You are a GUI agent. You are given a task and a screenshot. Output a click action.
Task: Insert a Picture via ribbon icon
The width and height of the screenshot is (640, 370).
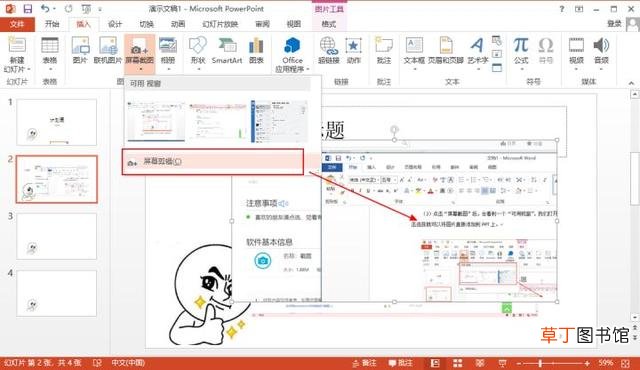tap(80, 45)
